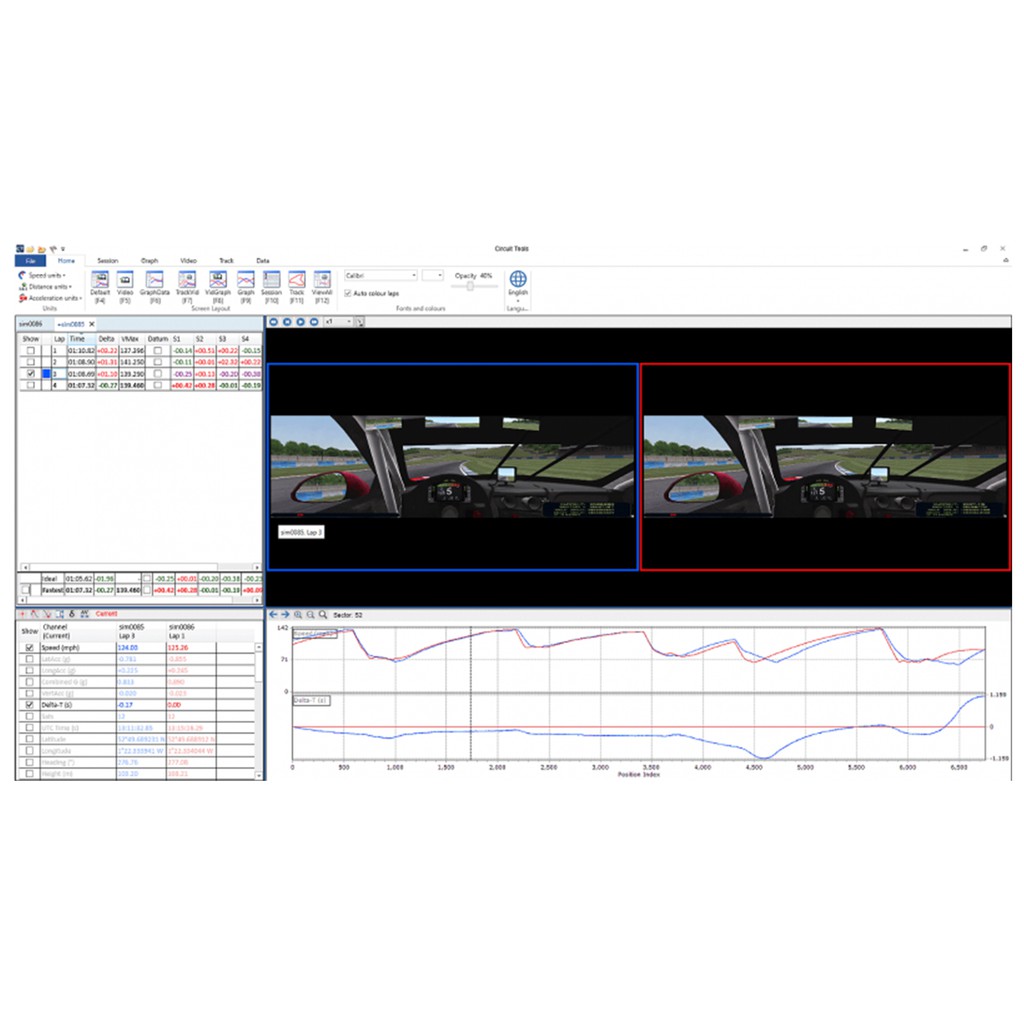Viewport: 1024px width, 1024px height.
Task: Switch to the Video (F5) layout
Action: [x=125, y=287]
